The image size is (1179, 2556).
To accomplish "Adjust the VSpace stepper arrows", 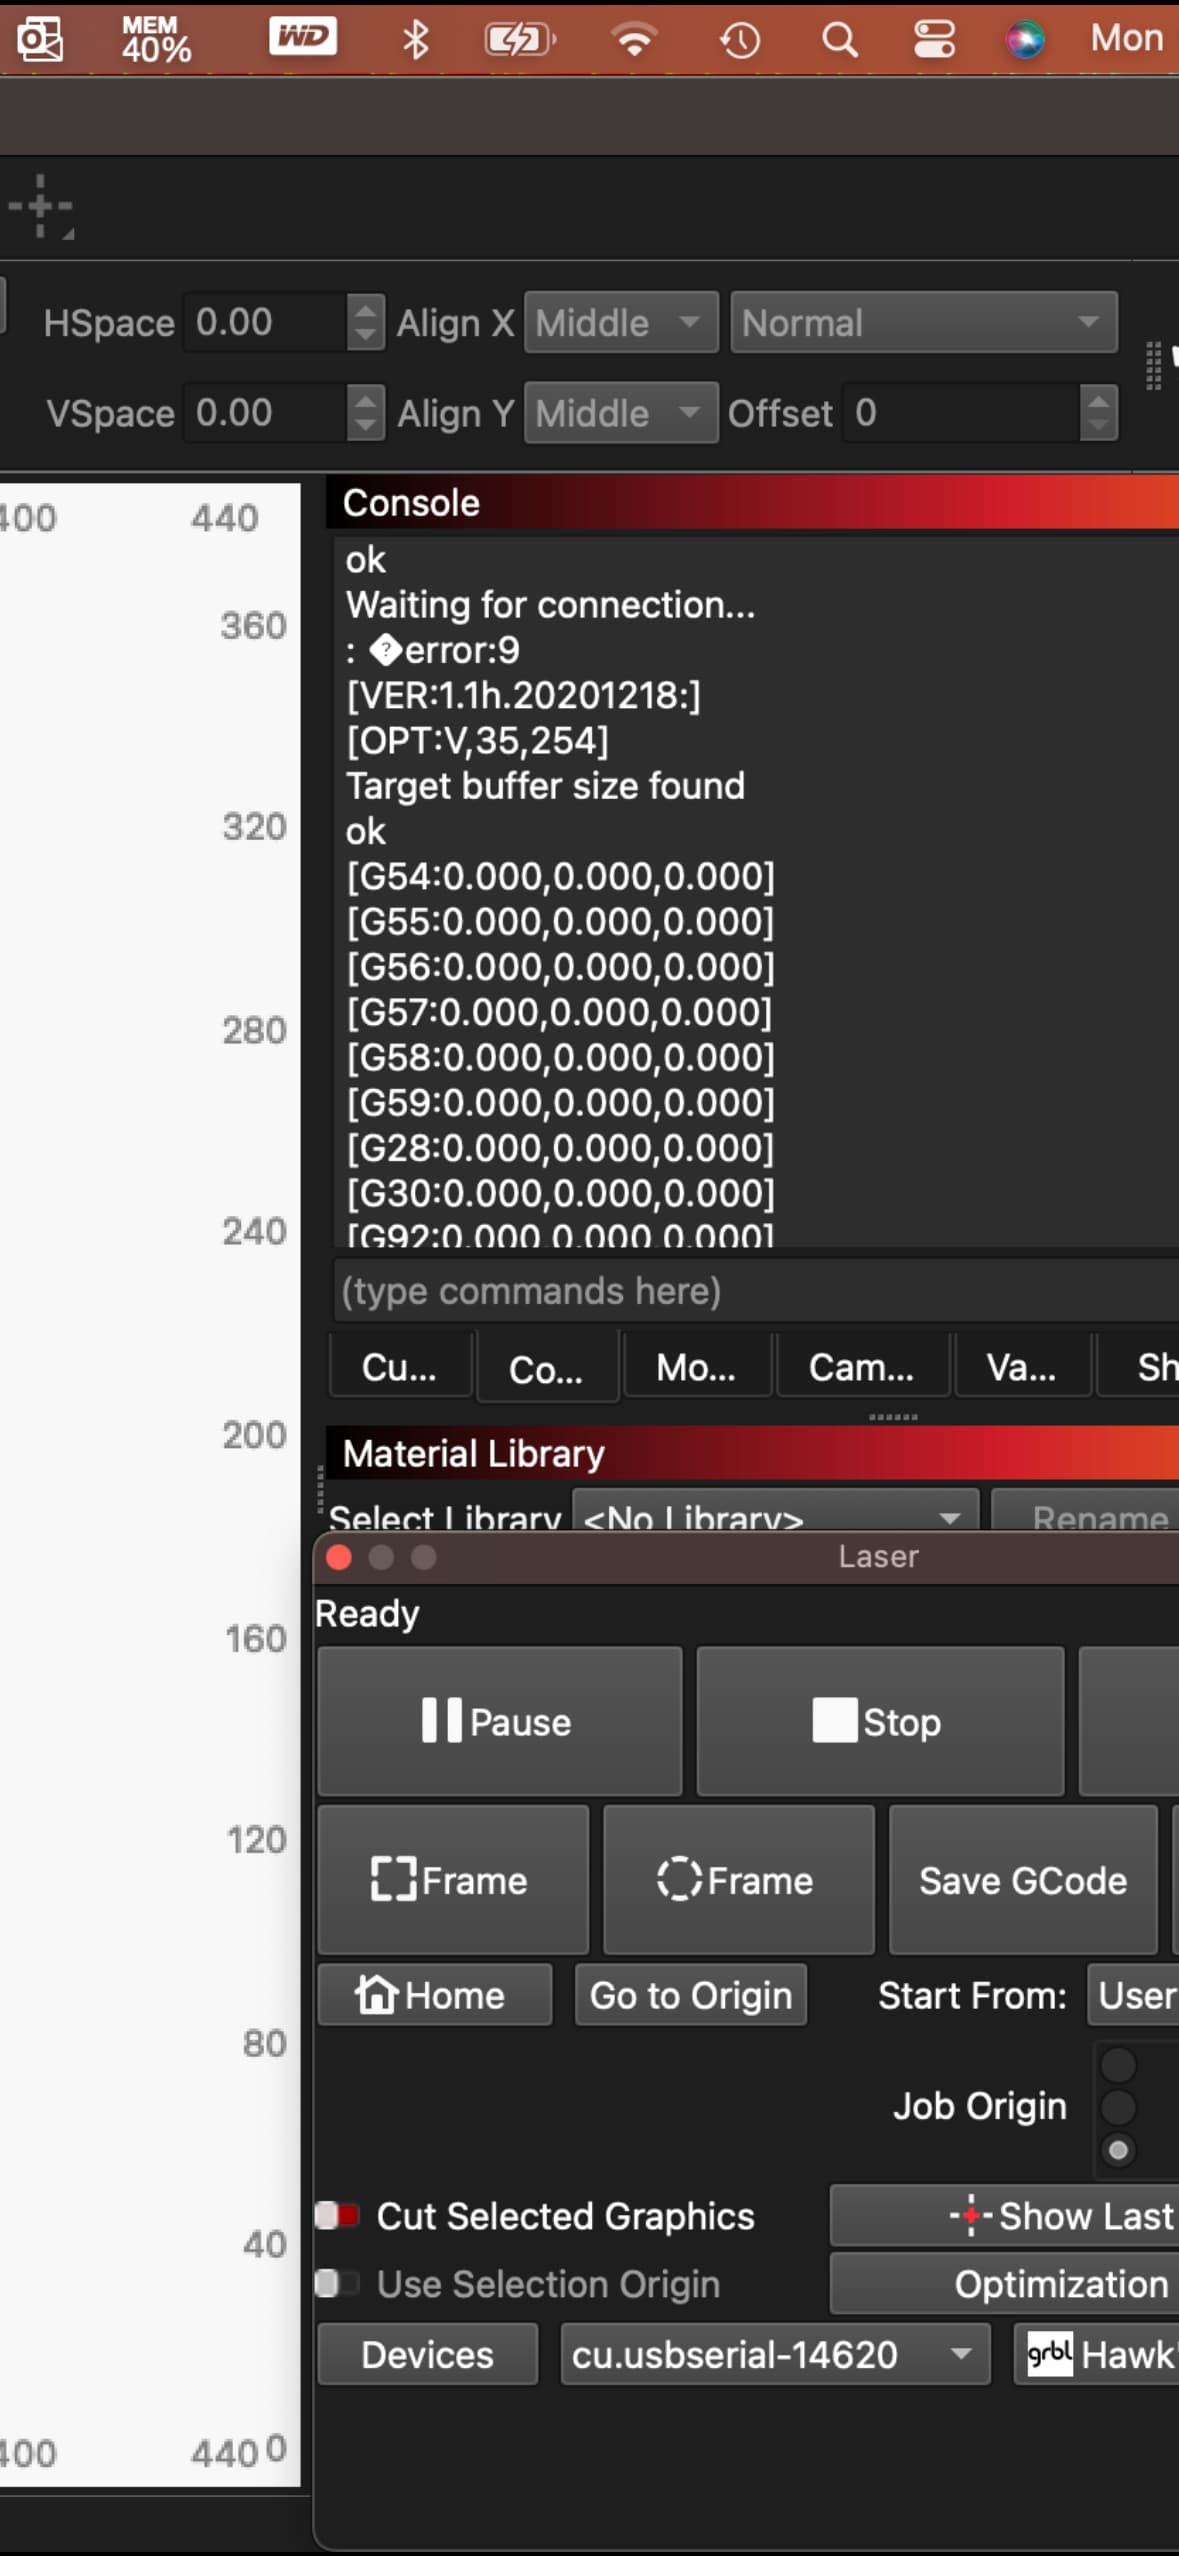I will (365, 412).
